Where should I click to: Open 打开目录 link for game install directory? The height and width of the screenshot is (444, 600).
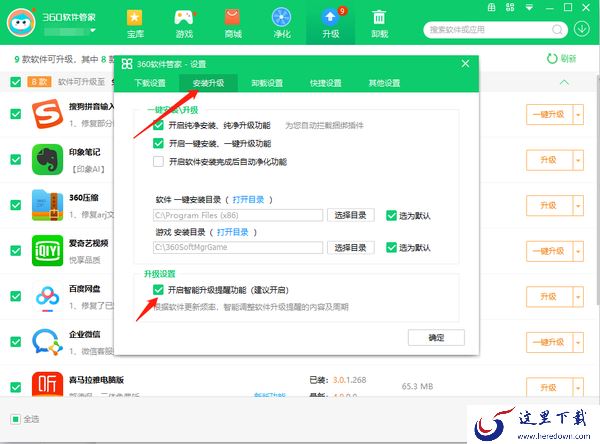click(x=233, y=232)
